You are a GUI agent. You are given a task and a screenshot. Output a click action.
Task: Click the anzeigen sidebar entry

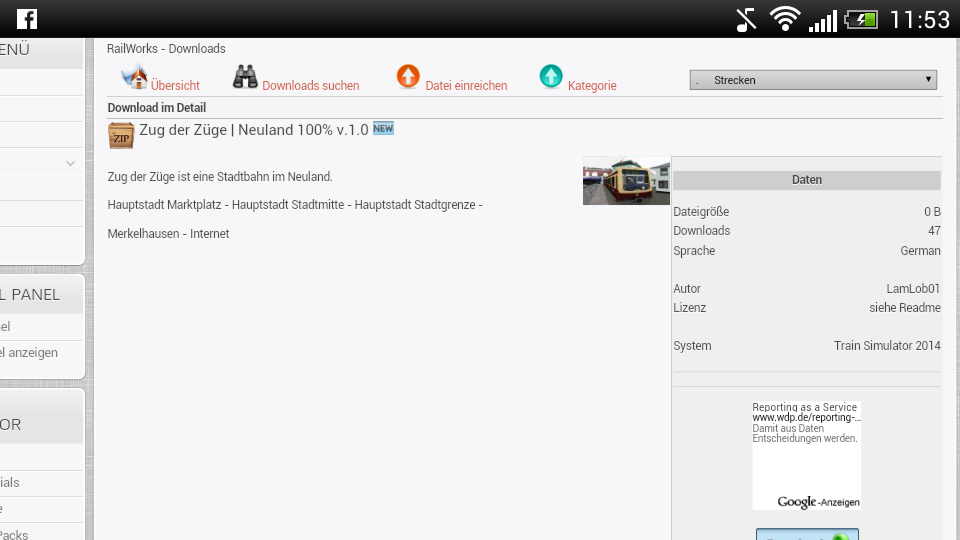coord(29,353)
